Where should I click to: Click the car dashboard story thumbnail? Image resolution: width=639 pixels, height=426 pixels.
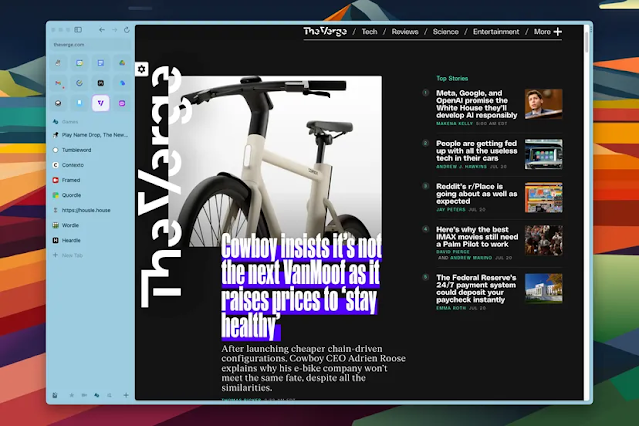544,154
